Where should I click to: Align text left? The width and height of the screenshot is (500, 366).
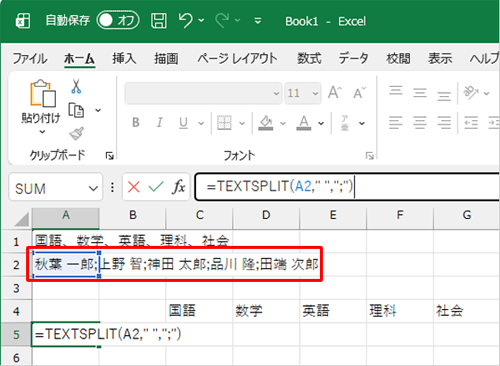click(396, 123)
